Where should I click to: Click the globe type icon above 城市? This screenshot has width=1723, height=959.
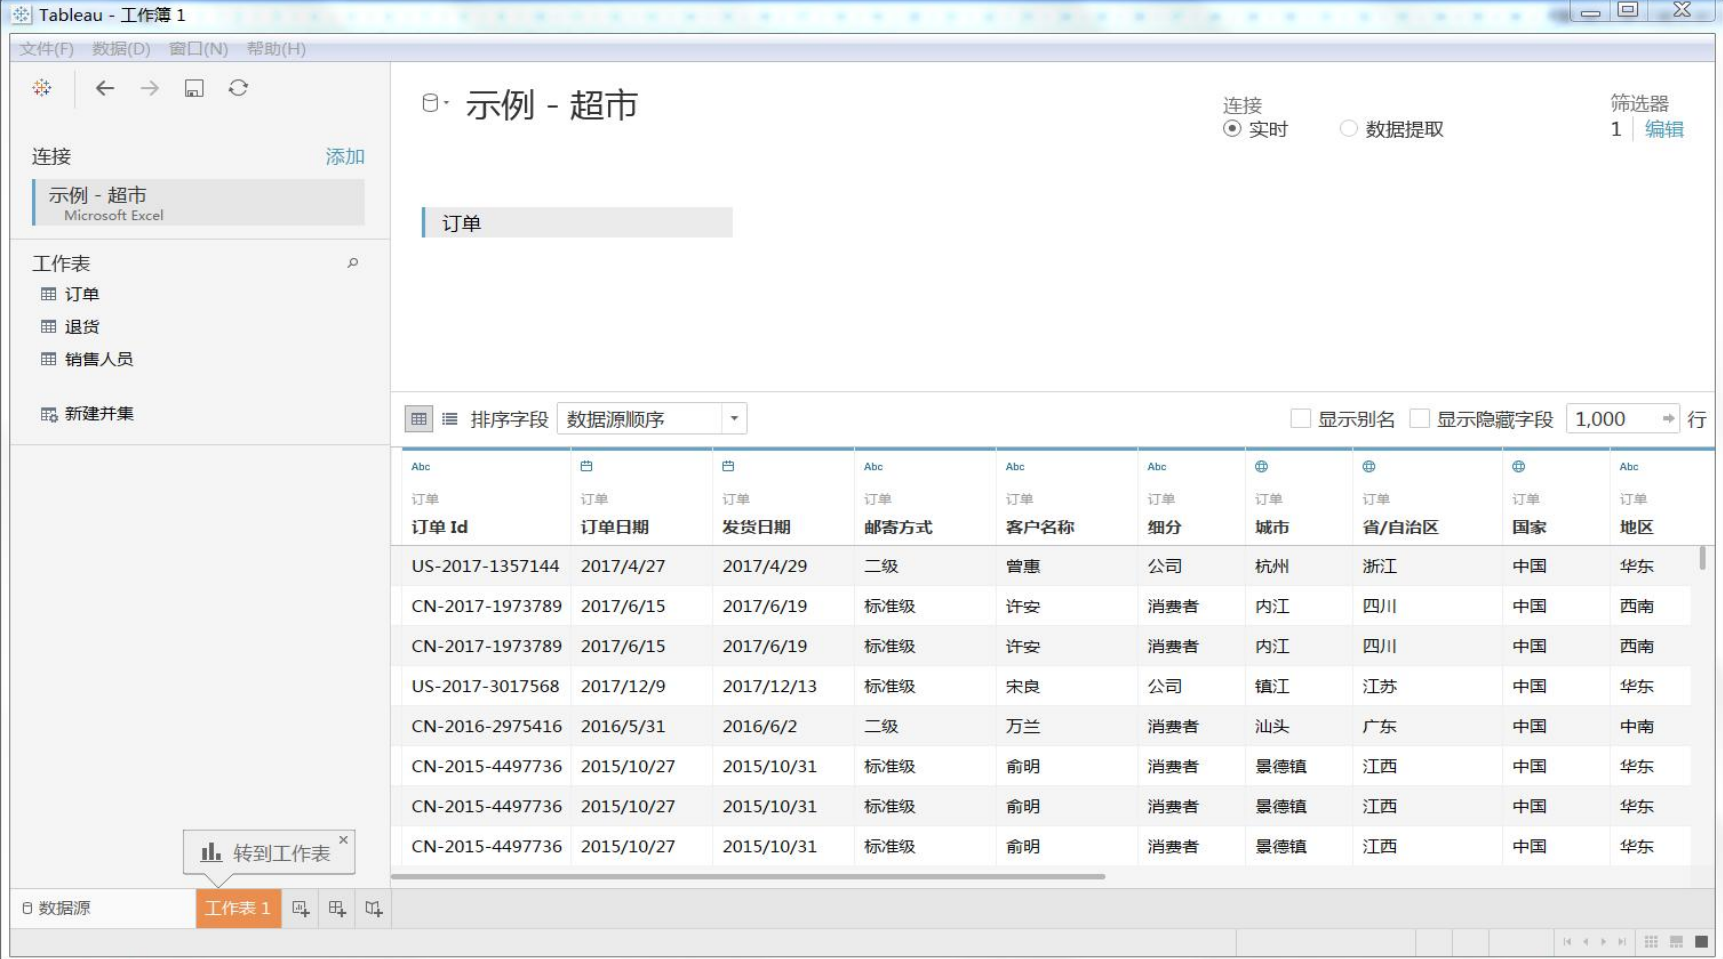[1262, 466]
